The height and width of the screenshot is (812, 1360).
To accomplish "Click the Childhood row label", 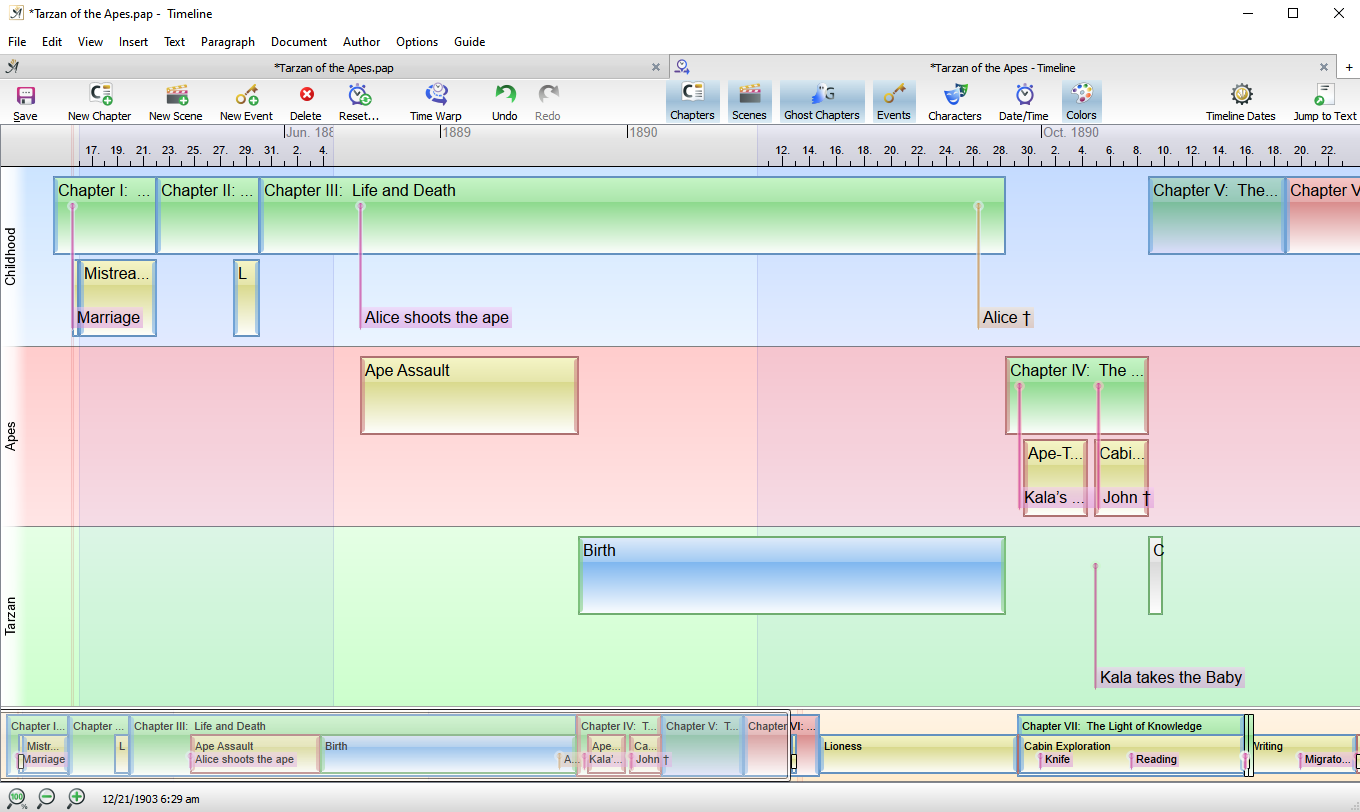I will (12, 257).
